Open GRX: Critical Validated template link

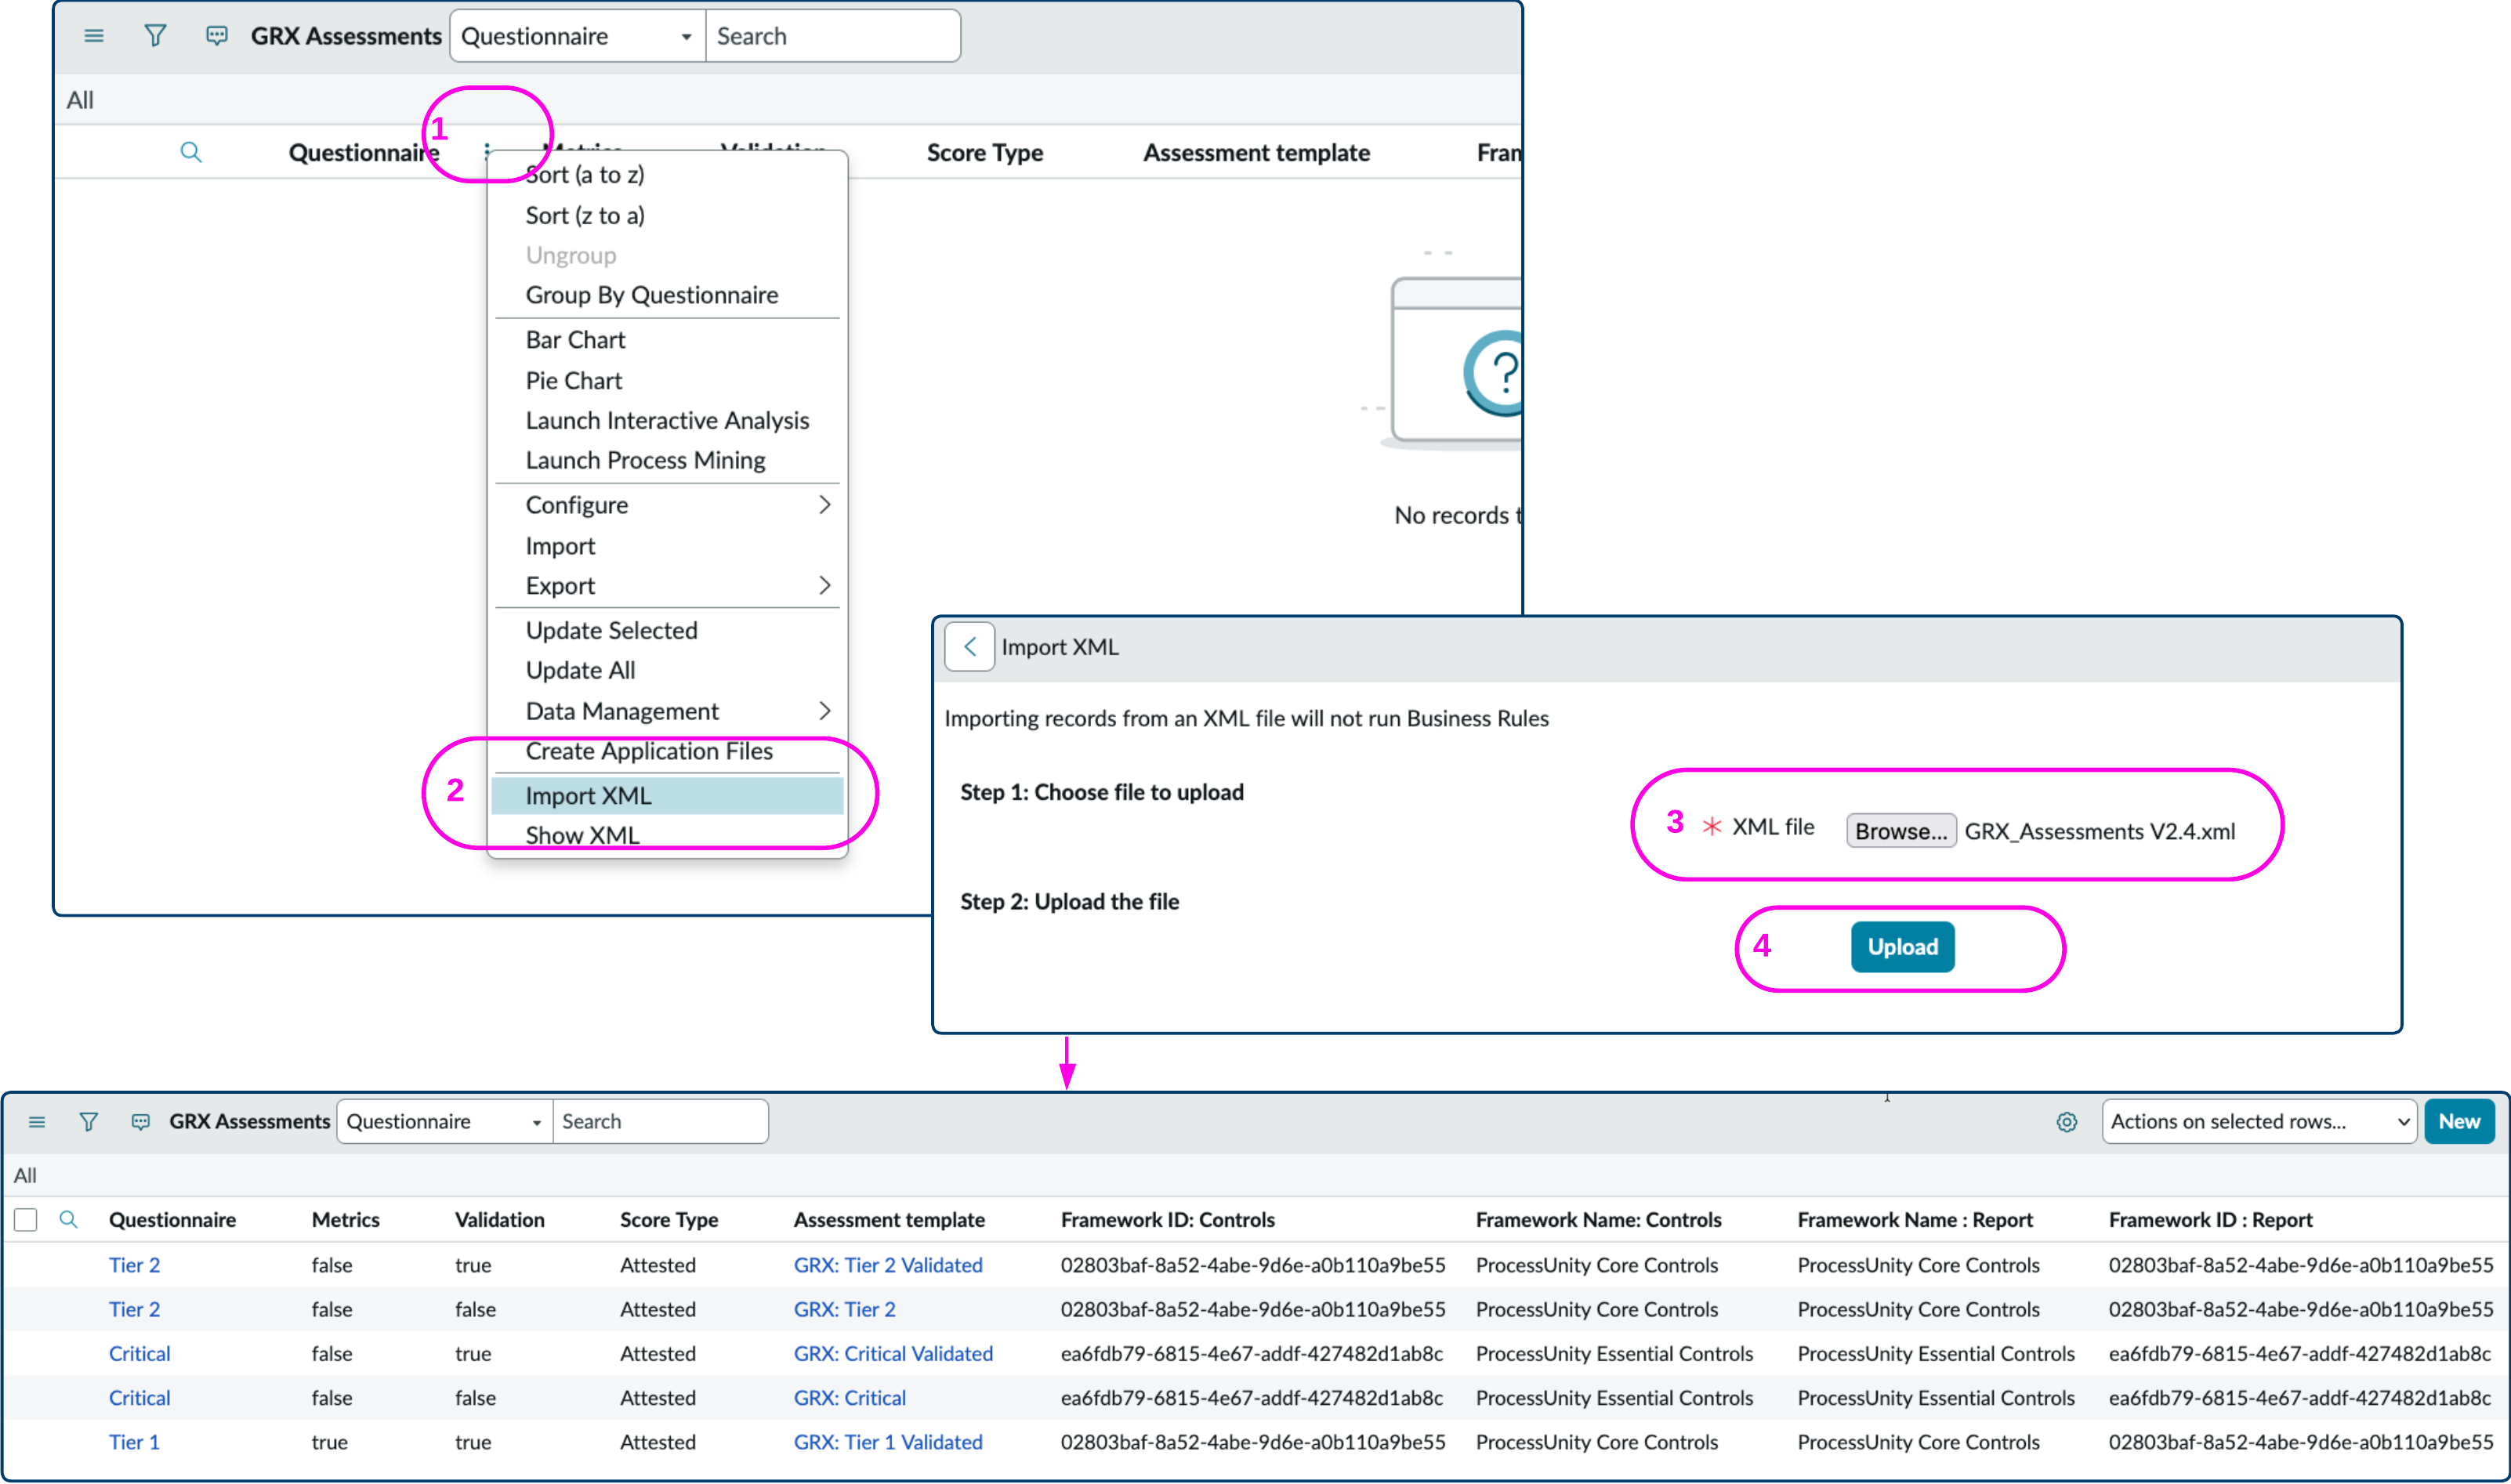pyautogui.click(x=893, y=1354)
